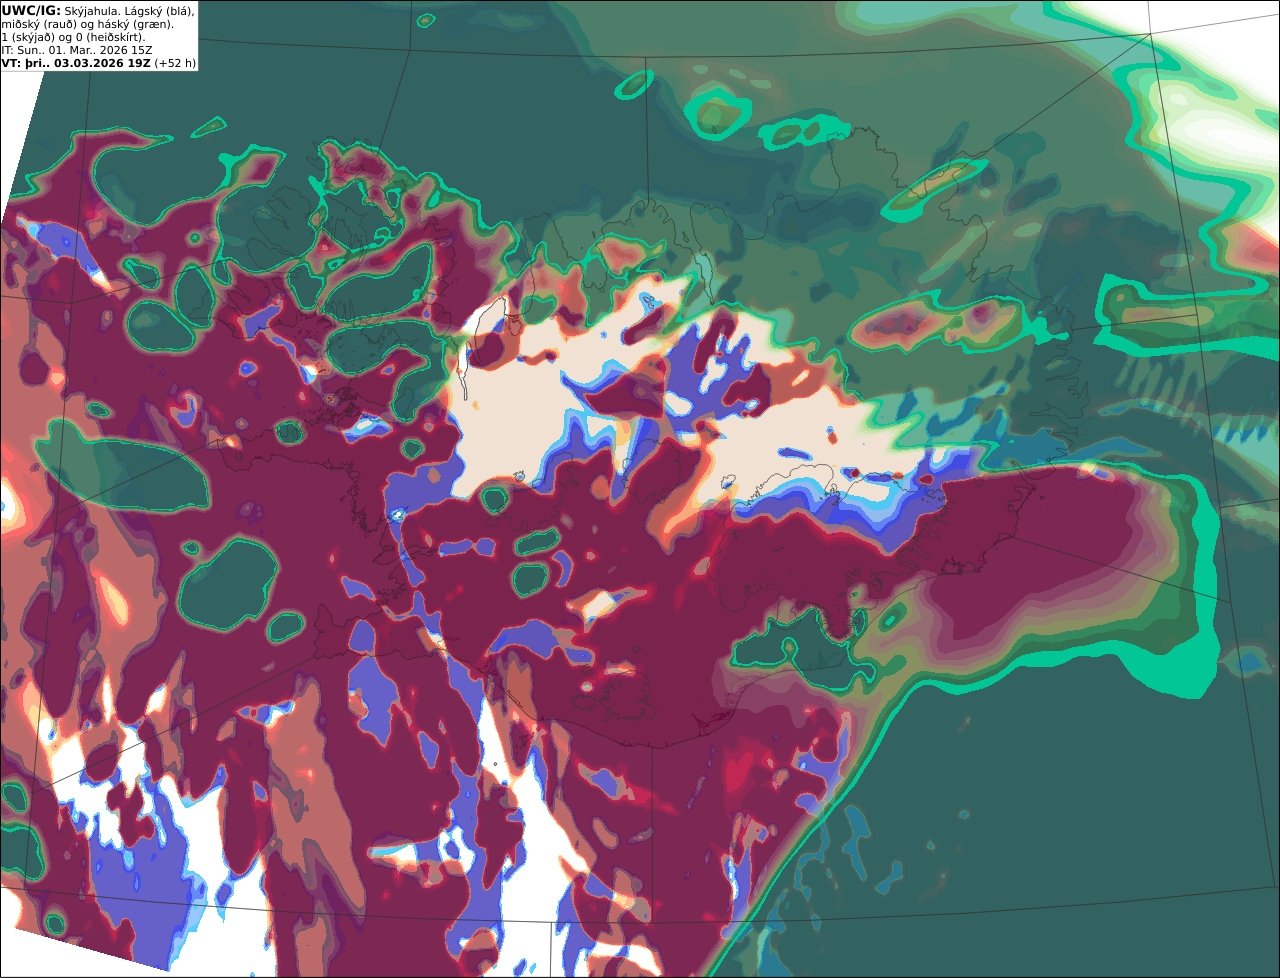Click the "miðský (rauð)" legend text
Image resolution: width=1280 pixels, height=978 pixels.
coord(39,25)
